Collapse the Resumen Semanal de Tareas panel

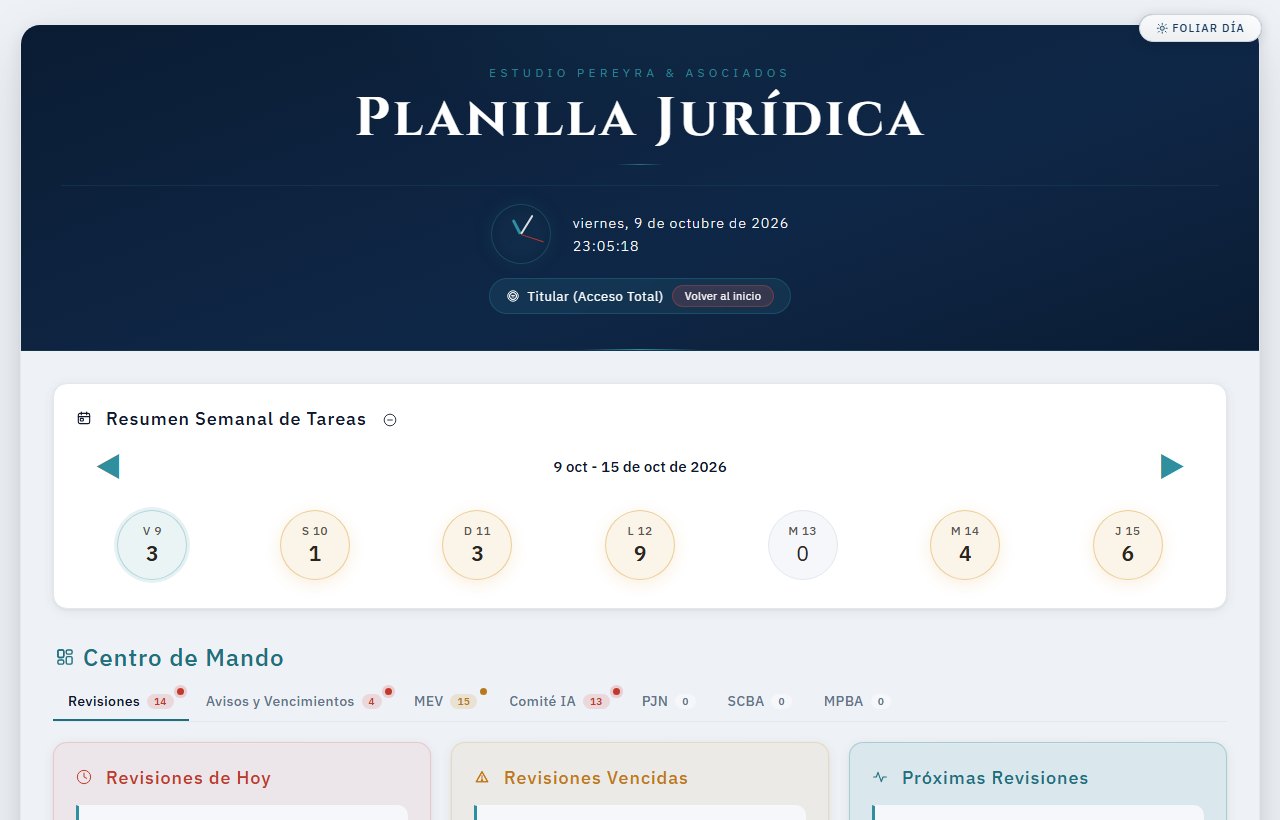click(x=390, y=420)
